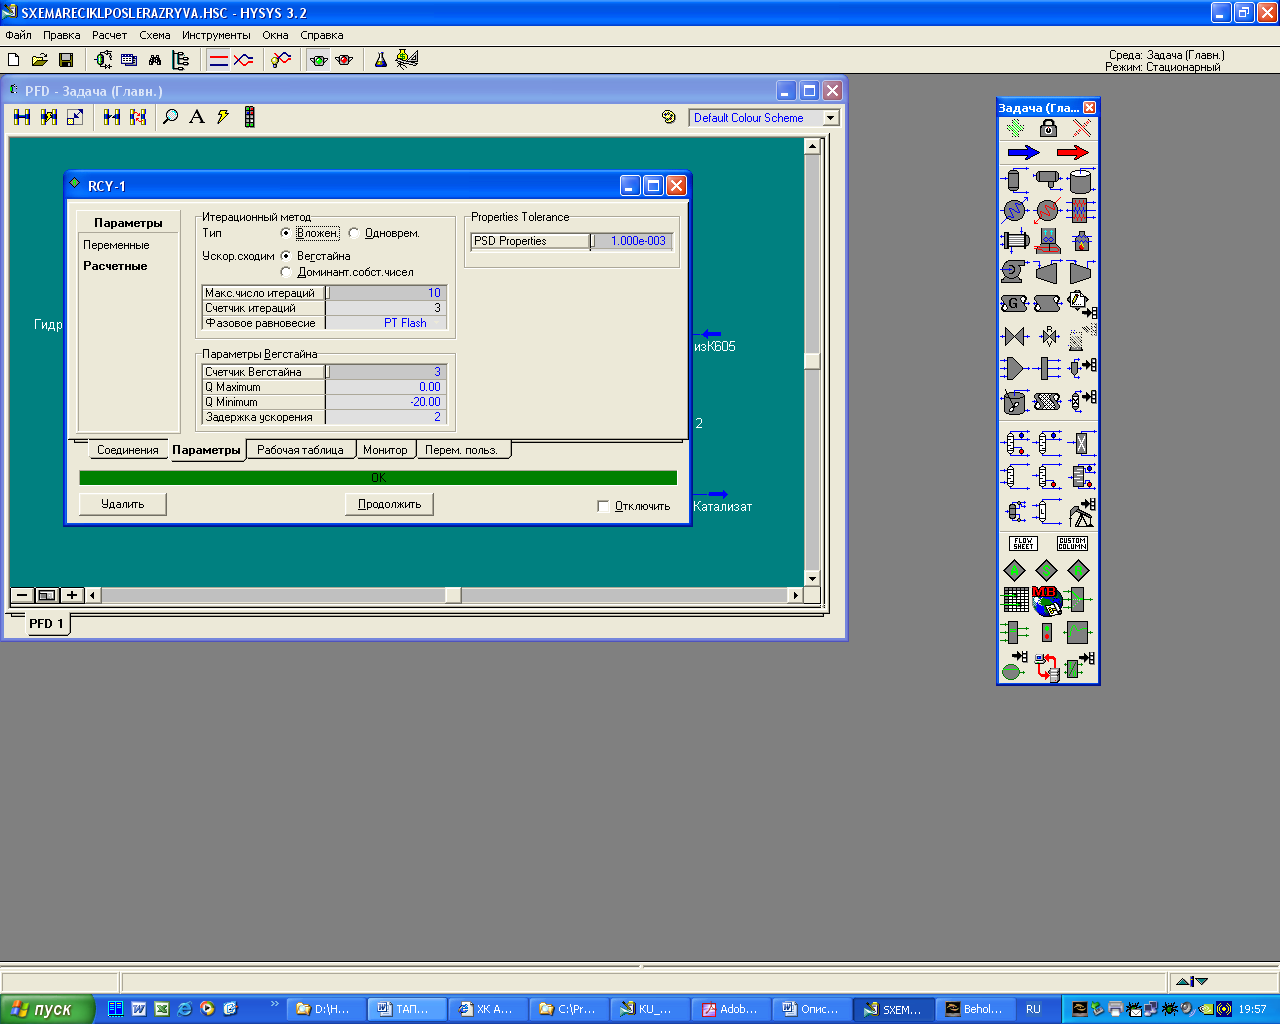1280x1024 pixels.
Task: Click red traffic light solver holding icon
Action: (x=344, y=60)
